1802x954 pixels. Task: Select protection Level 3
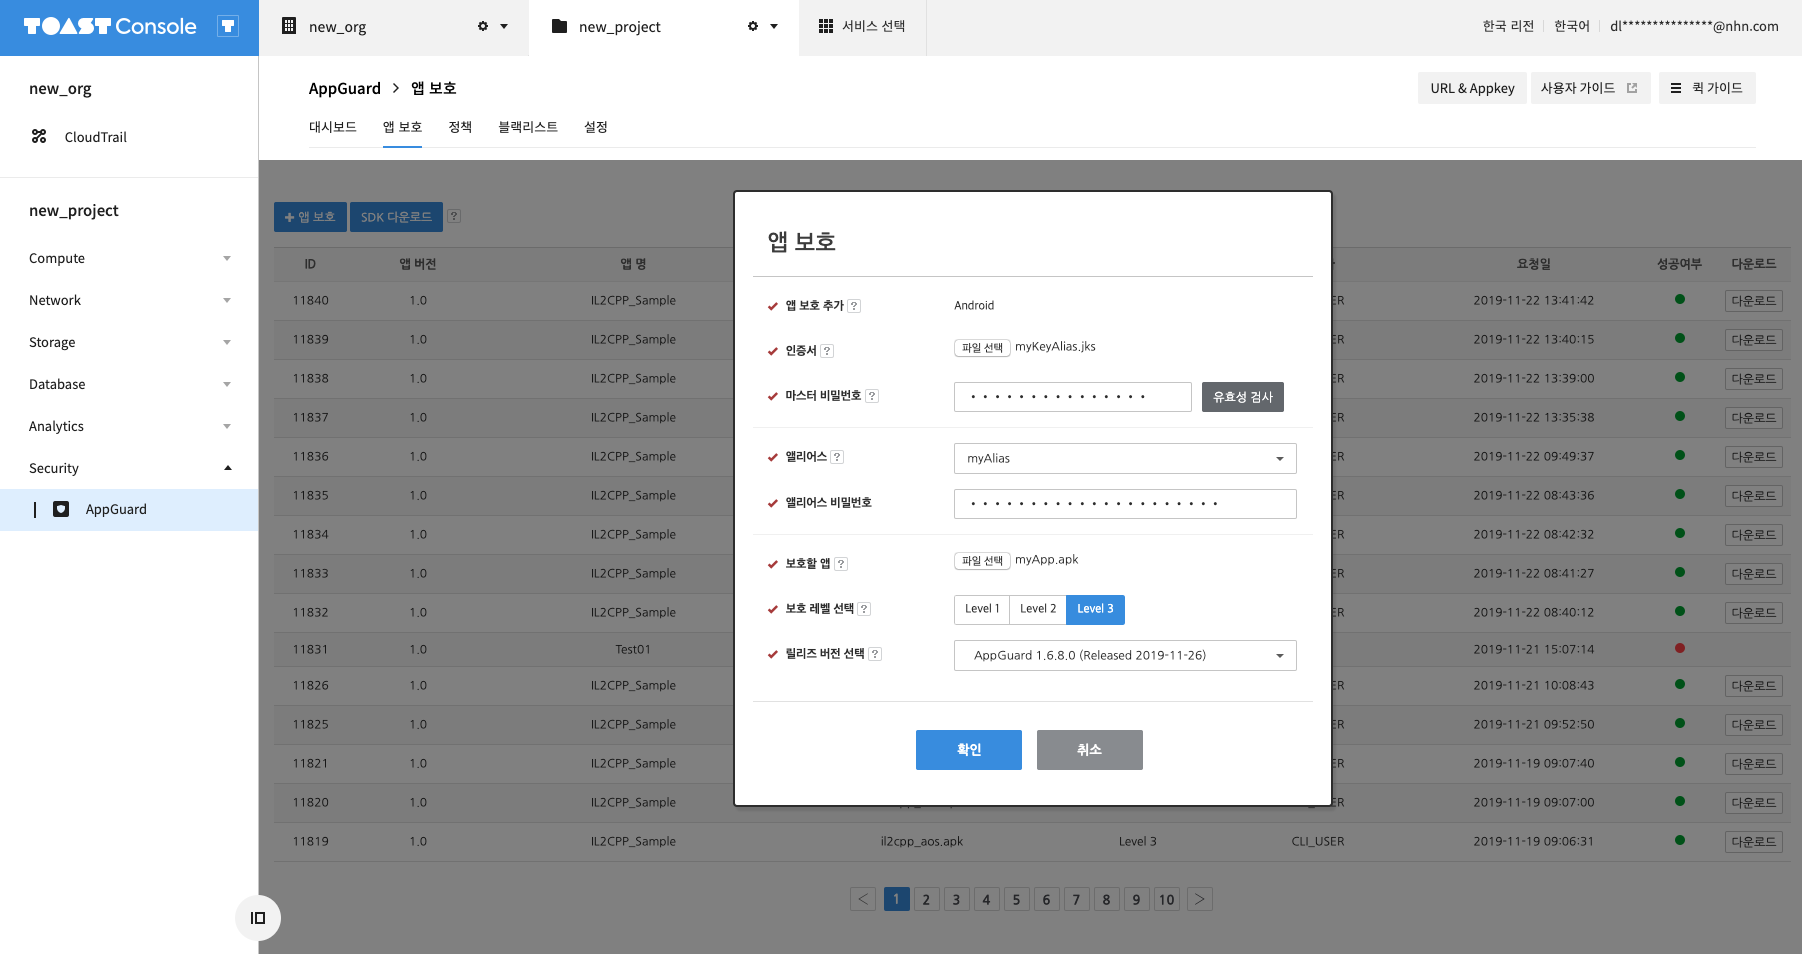pyautogui.click(x=1095, y=609)
